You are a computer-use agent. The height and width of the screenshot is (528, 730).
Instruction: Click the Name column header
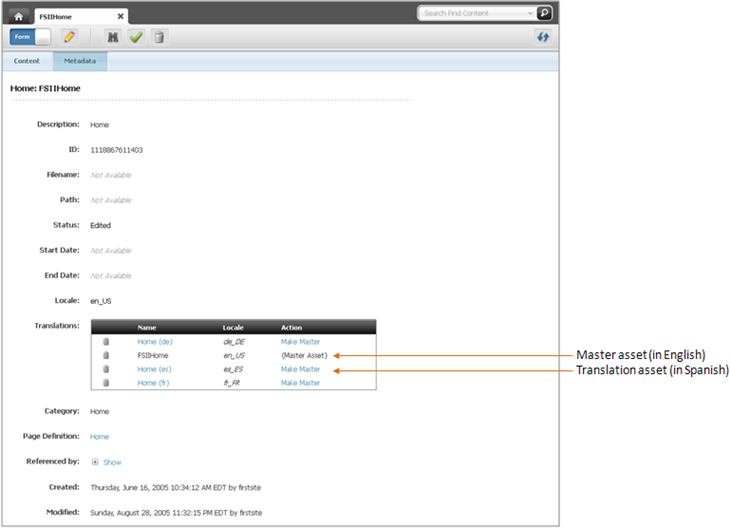[x=147, y=327]
